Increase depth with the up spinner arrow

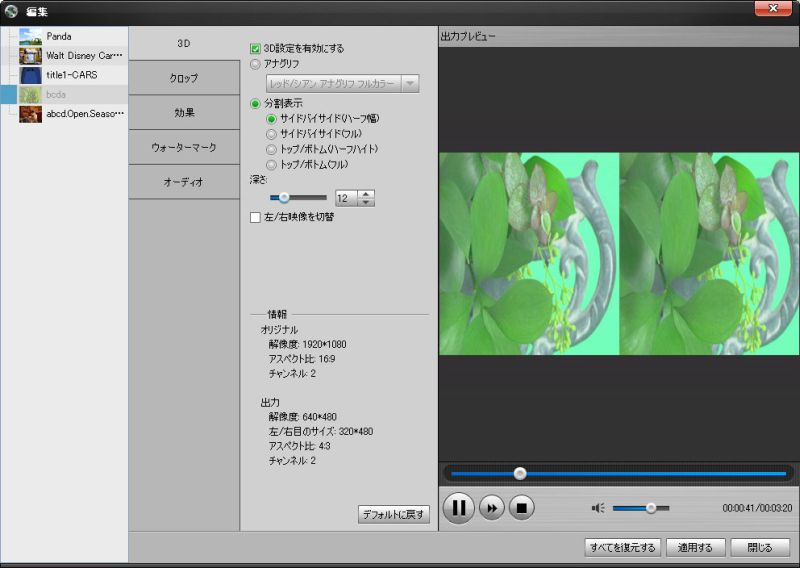pyautogui.click(x=366, y=194)
